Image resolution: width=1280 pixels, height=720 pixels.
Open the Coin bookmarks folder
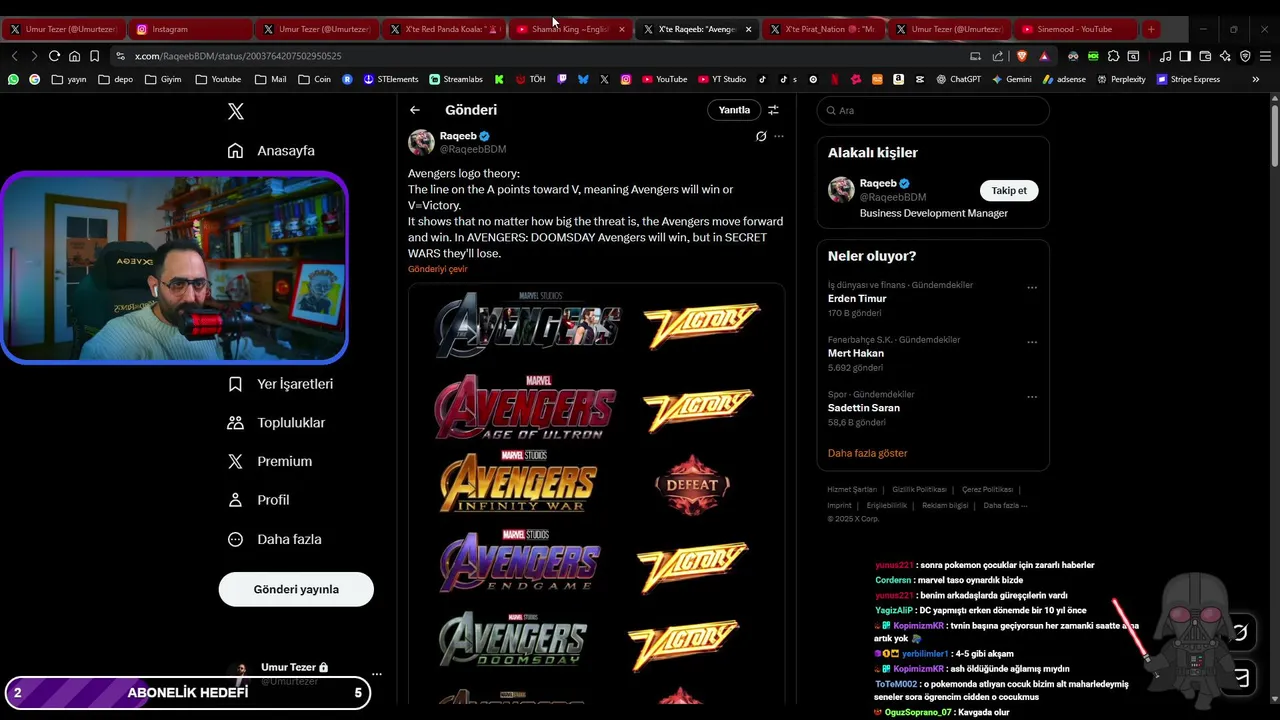click(x=313, y=79)
